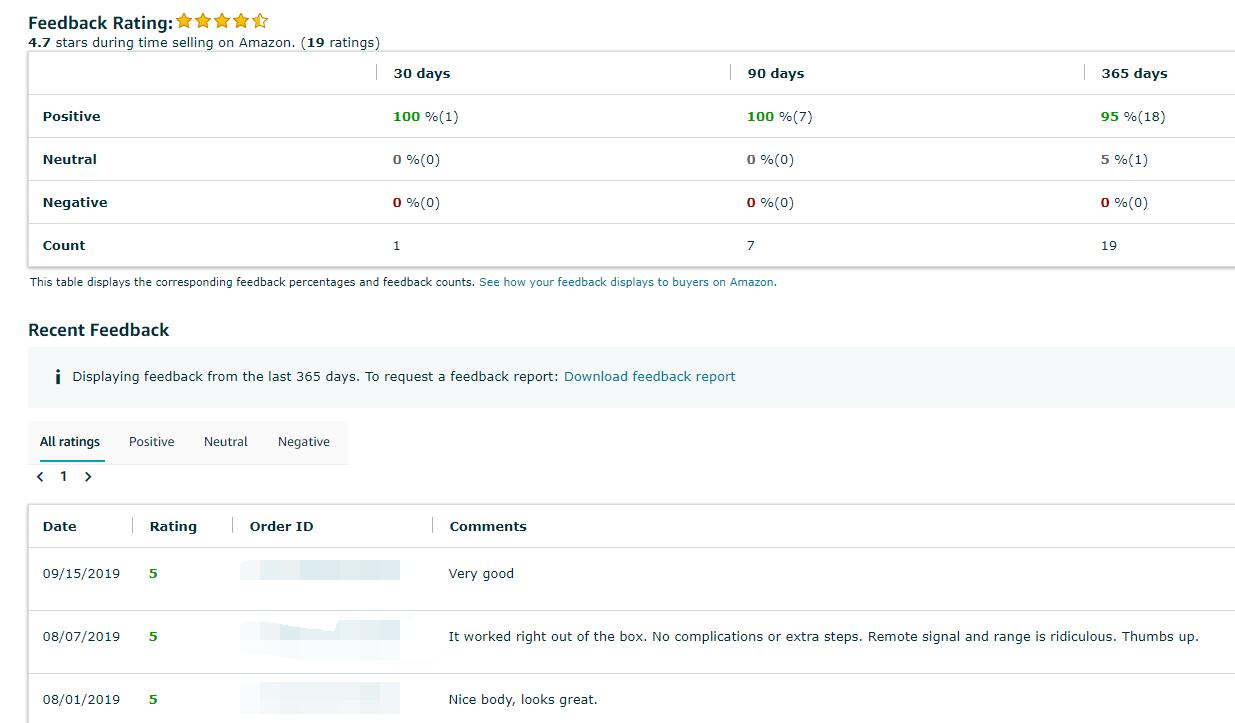Show the Neutral ratings tab
The width and height of the screenshot is (1235, 723).
pyautogui.click(x=226, y=442)
